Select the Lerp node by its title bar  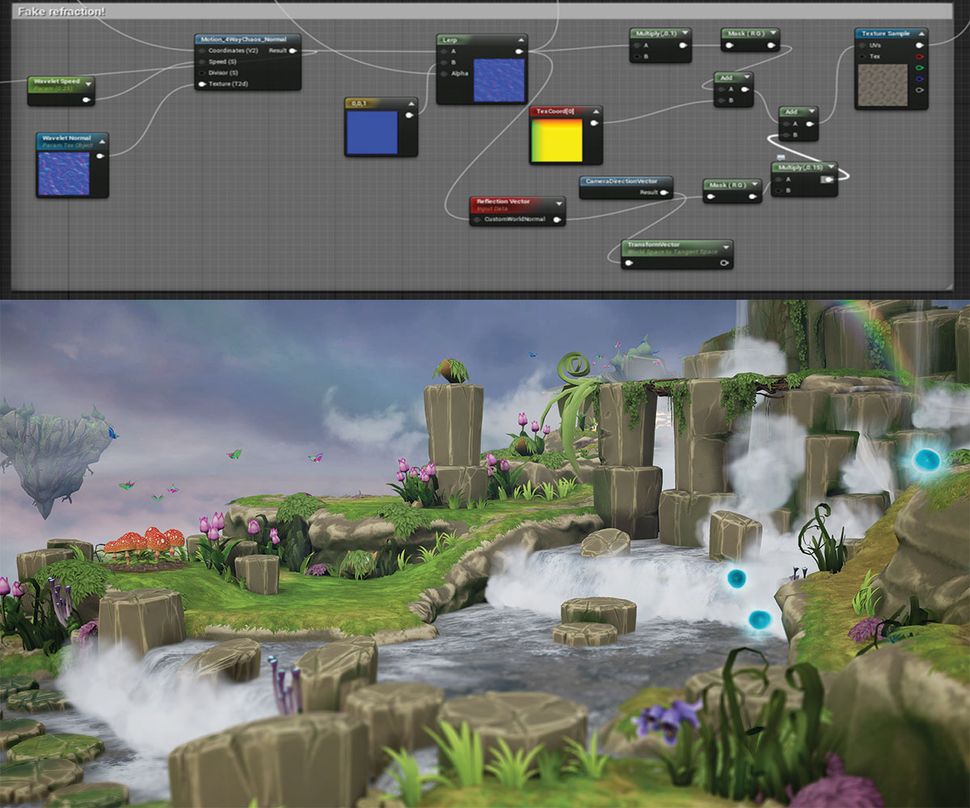tap(450, 38)
